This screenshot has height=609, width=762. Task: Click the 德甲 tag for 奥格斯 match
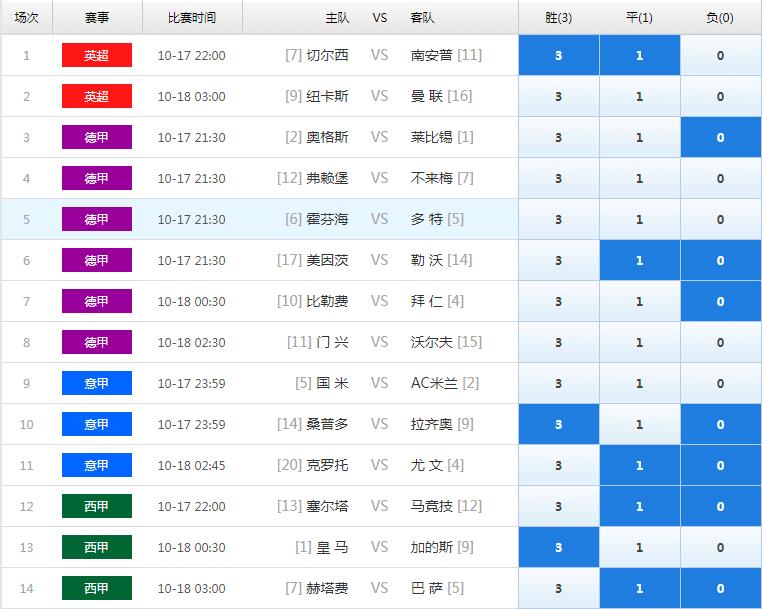[97, 137]
